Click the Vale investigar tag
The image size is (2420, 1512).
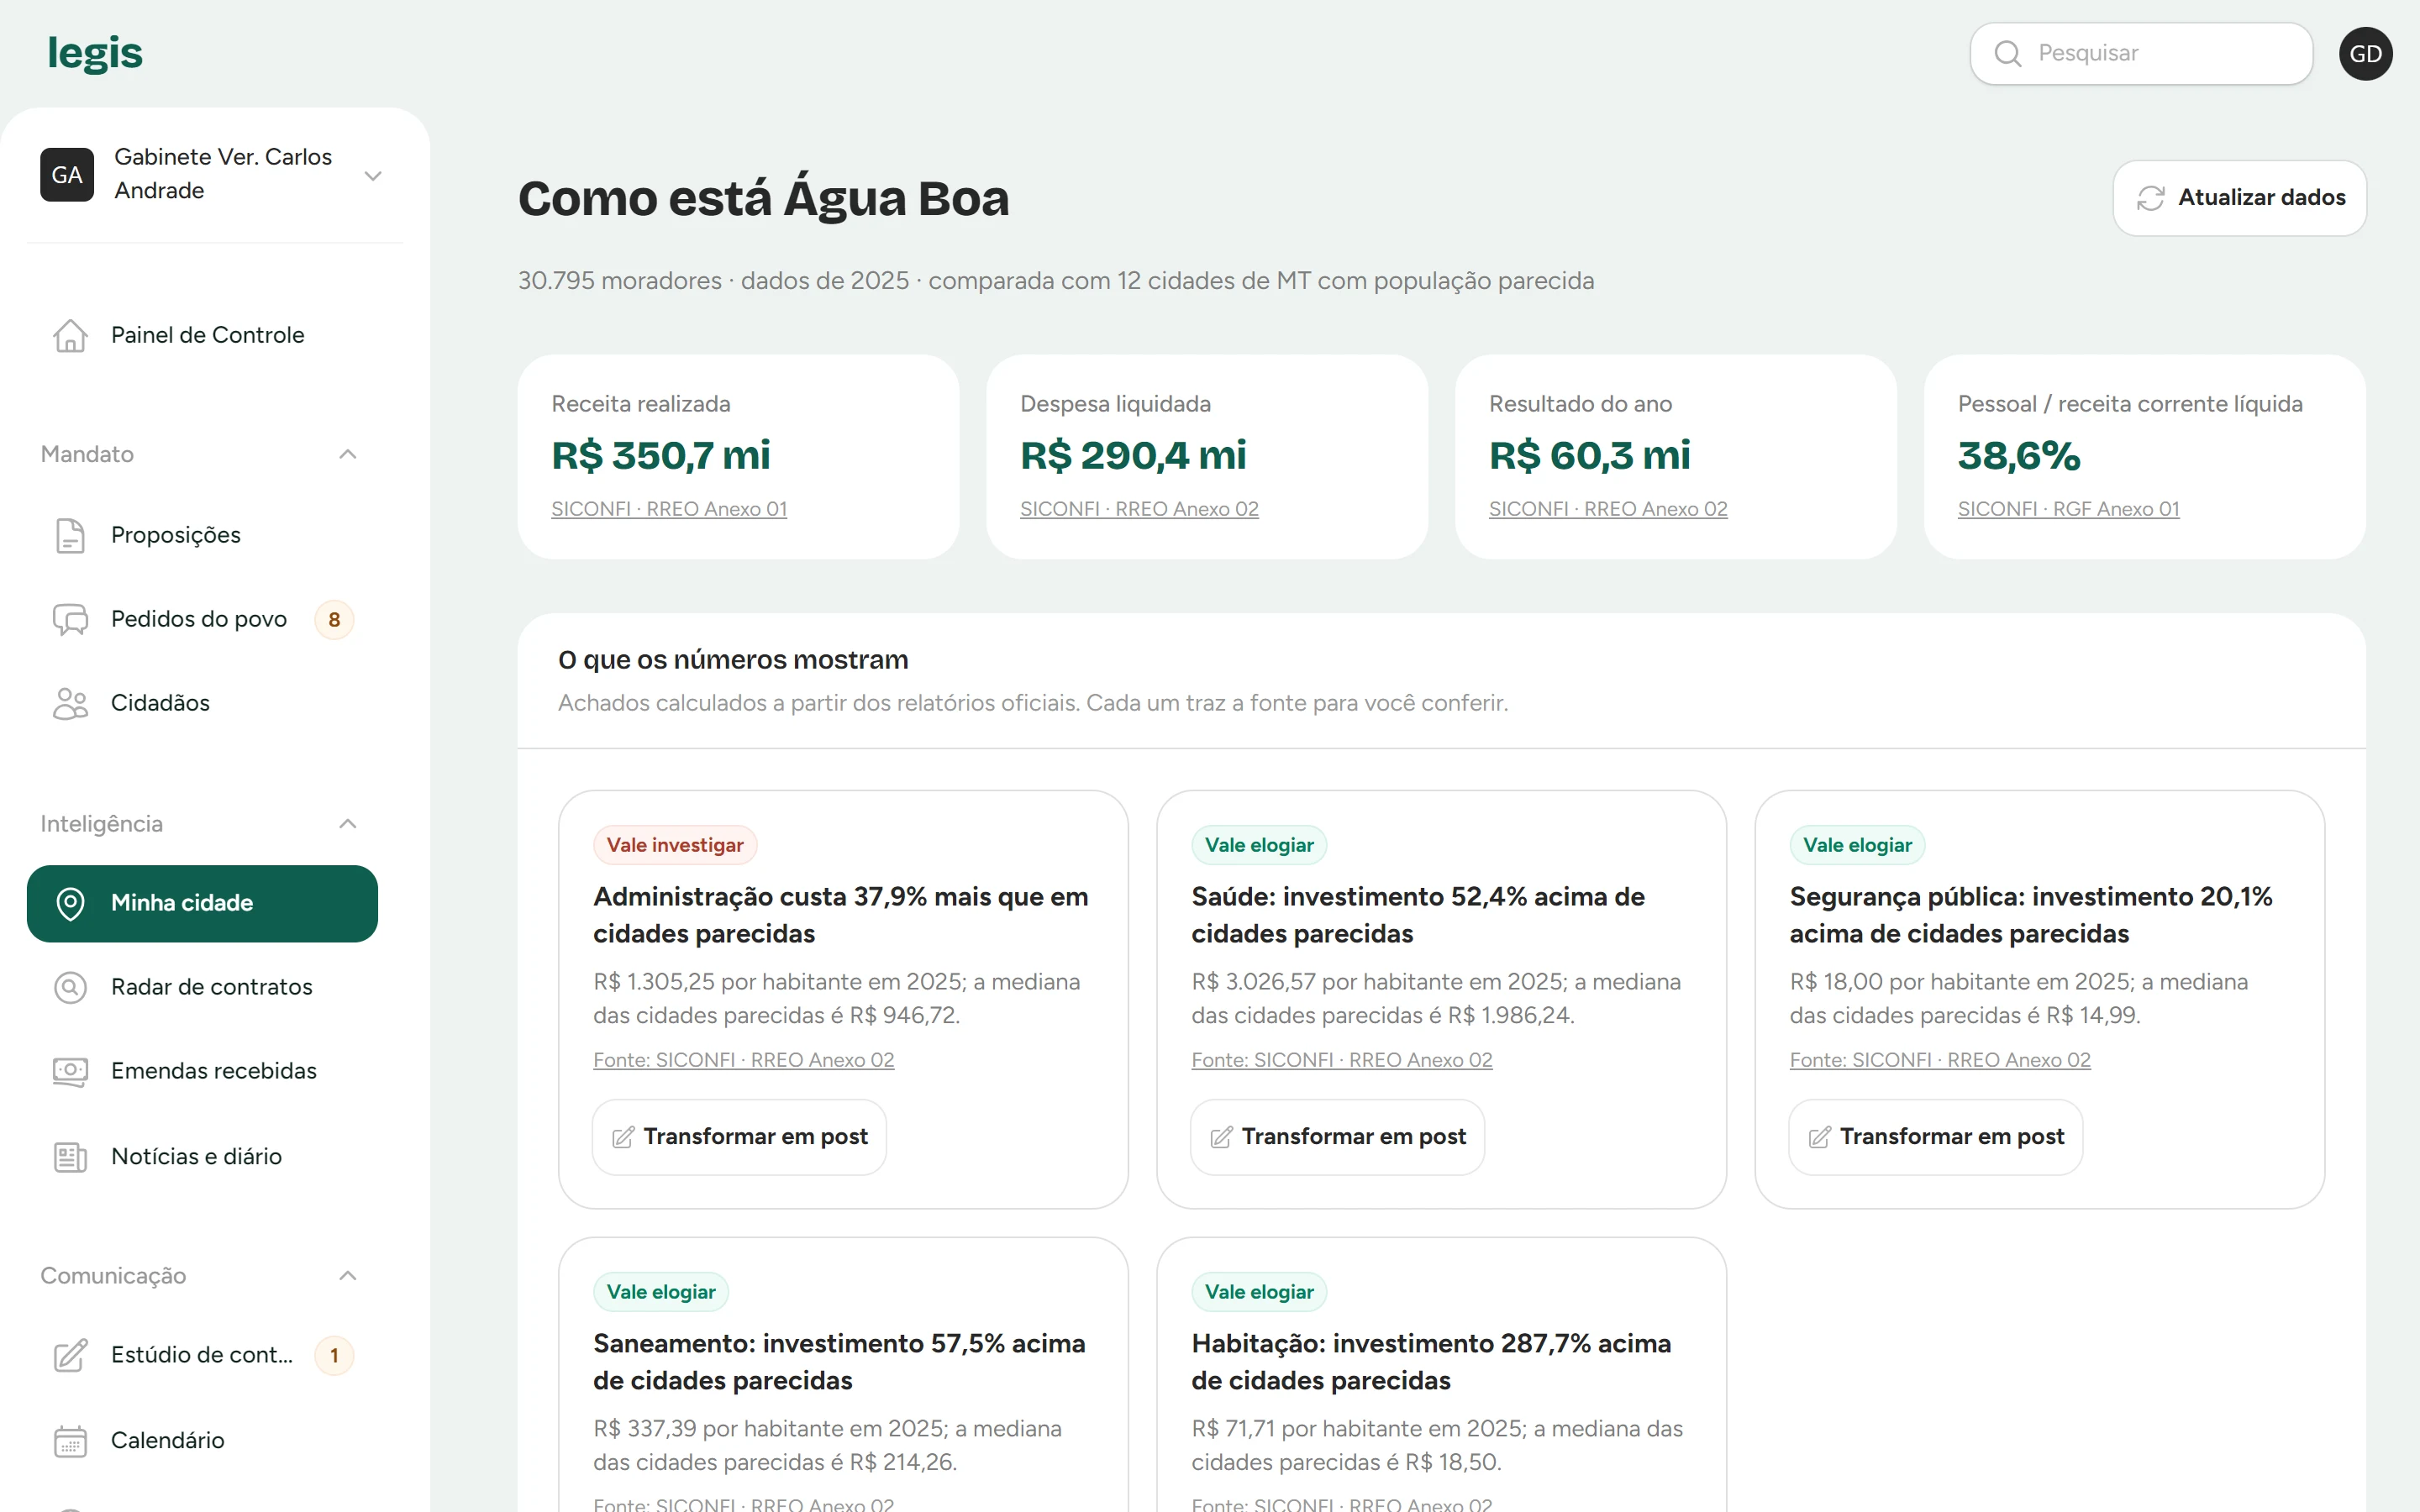coord(675,845)
